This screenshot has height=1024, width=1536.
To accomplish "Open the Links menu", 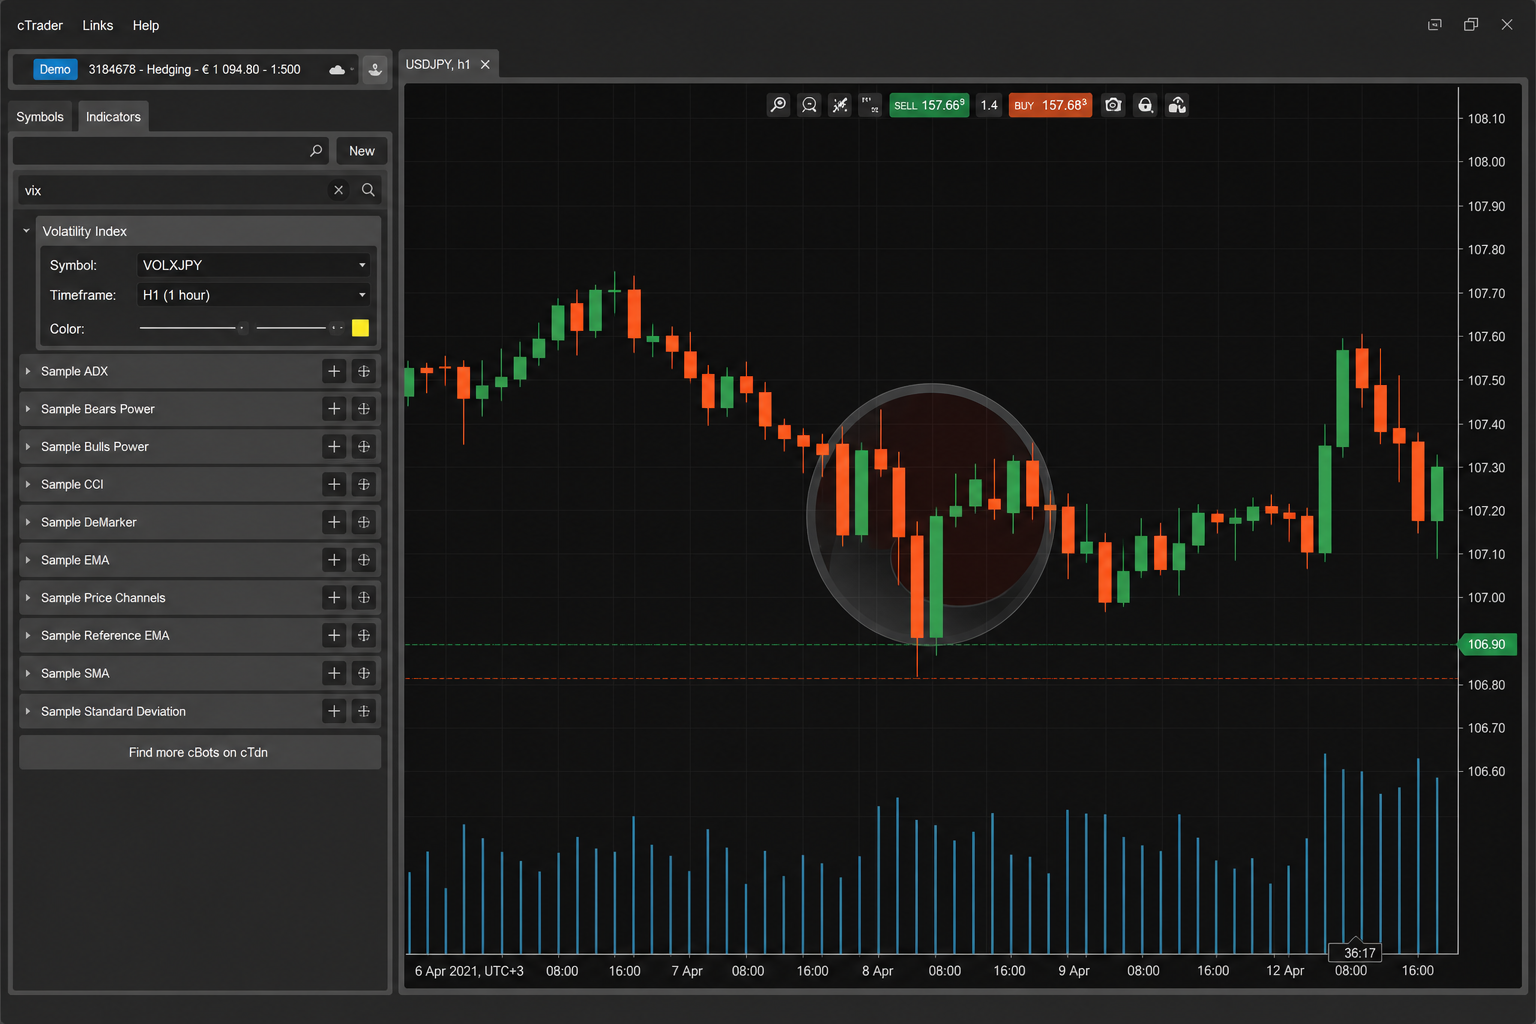I will coord(98,25).
